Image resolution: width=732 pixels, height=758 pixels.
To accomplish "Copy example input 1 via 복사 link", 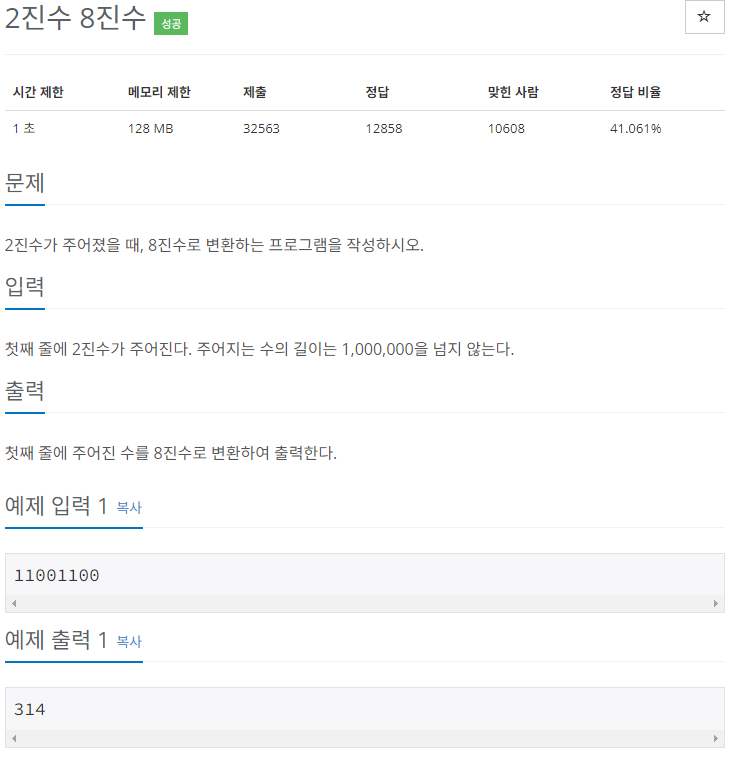I will pos(129,507).
